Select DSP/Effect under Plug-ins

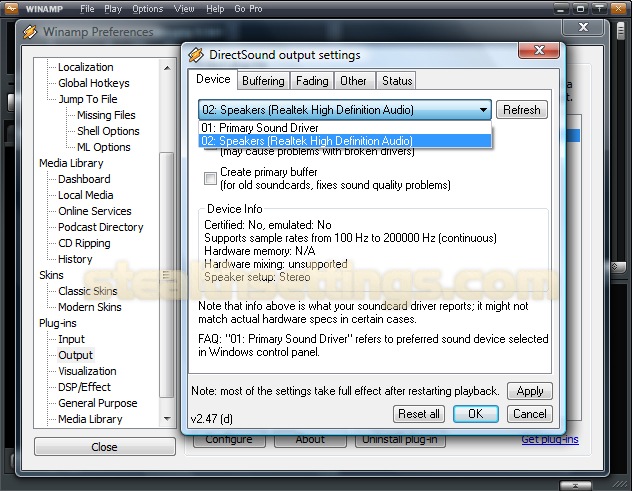pos(84,387)
